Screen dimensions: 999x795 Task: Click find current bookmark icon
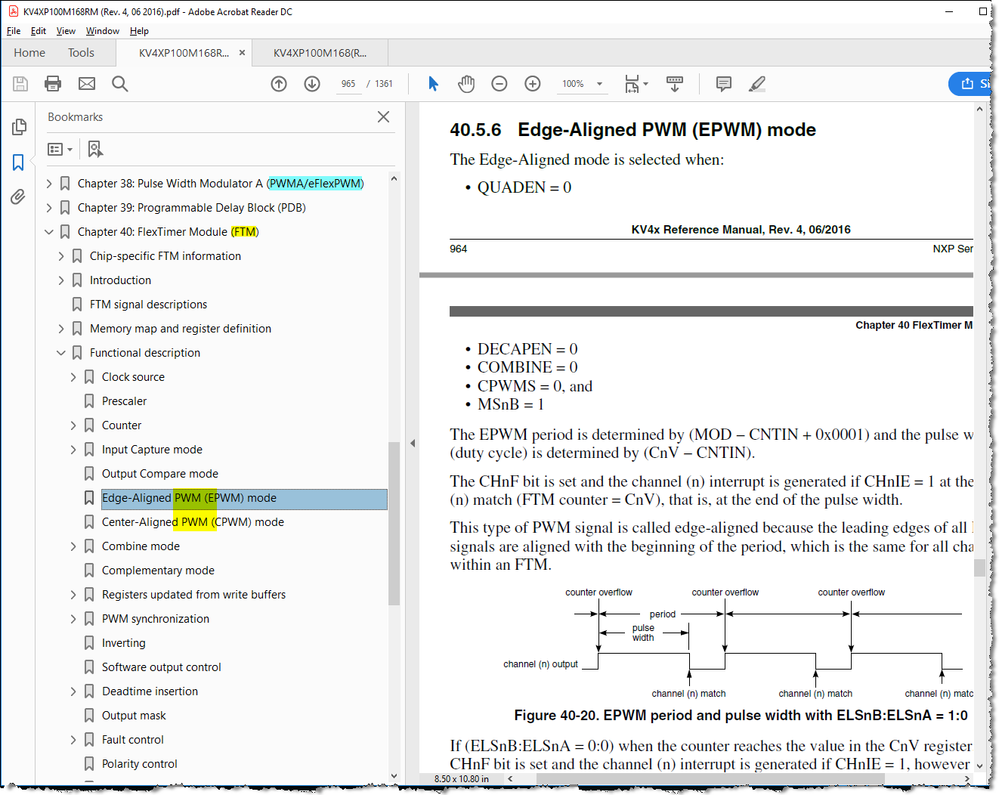tap(95, 149)
